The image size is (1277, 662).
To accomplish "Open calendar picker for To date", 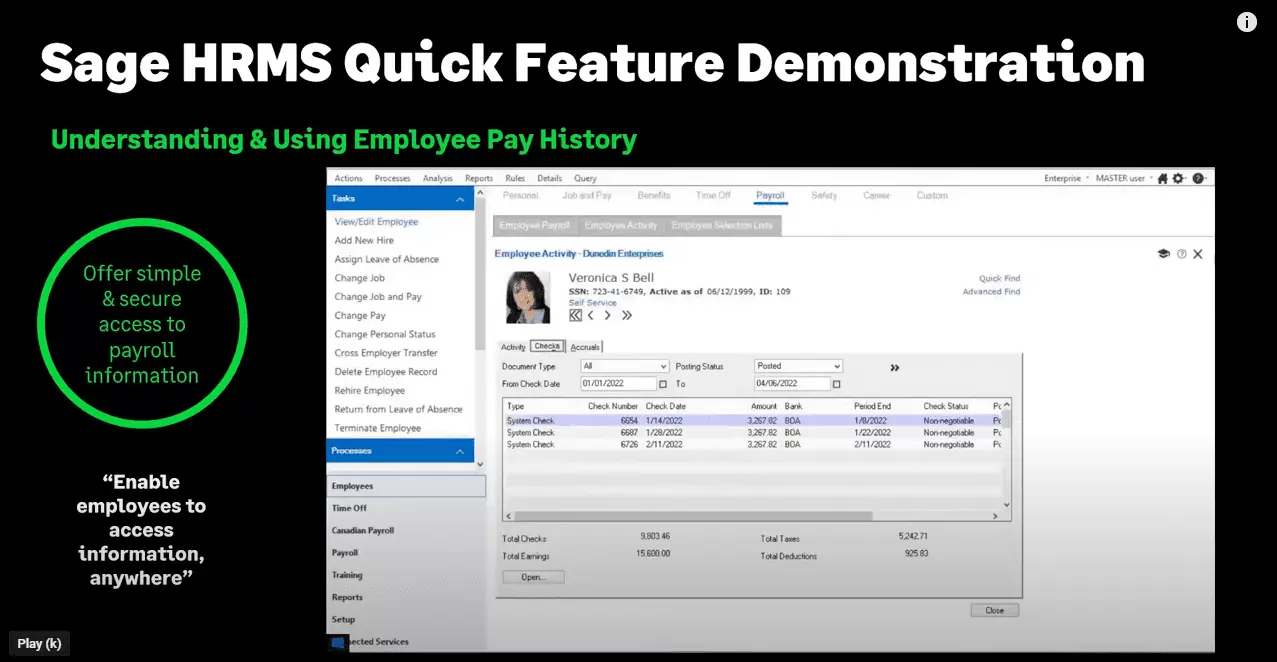I will click(837, 384).
